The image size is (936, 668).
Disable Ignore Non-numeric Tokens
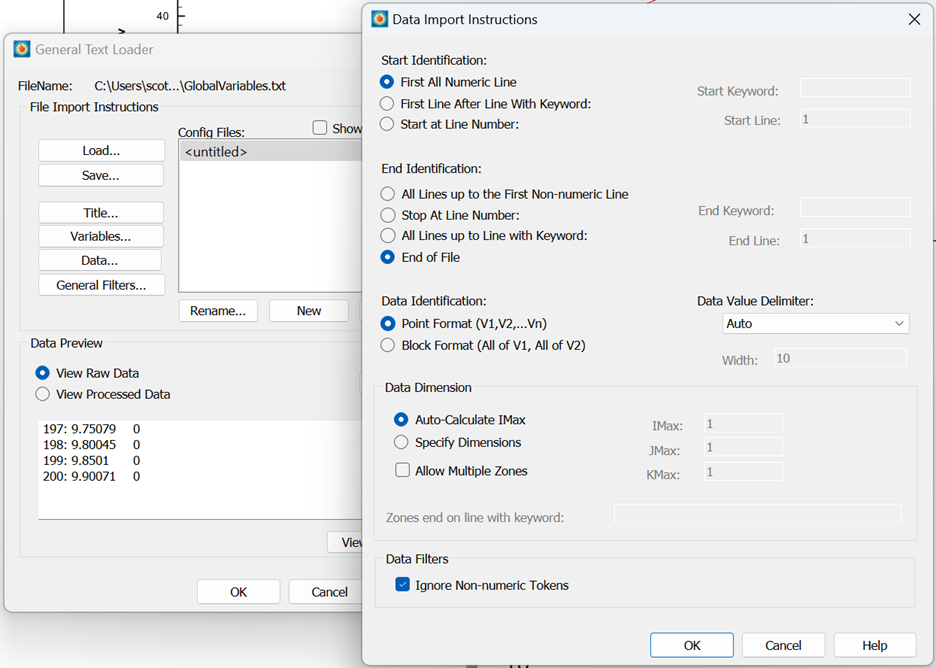(402, 583)
